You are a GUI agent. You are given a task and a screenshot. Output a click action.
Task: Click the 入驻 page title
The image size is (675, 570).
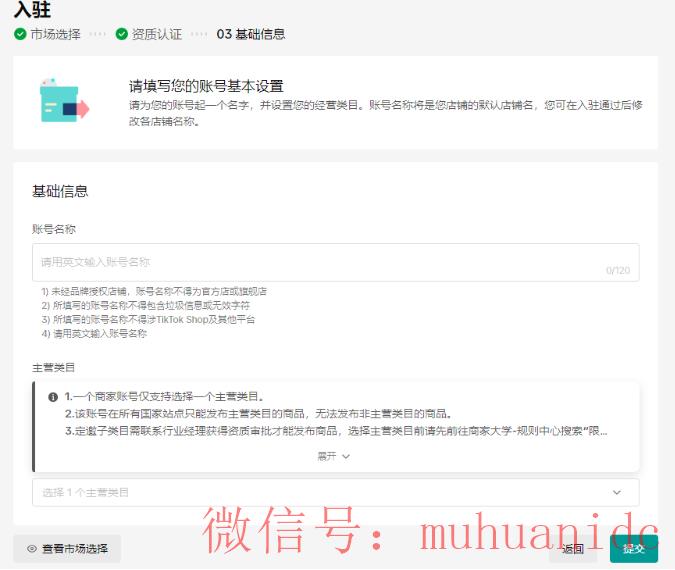click(x=32, y=9)
